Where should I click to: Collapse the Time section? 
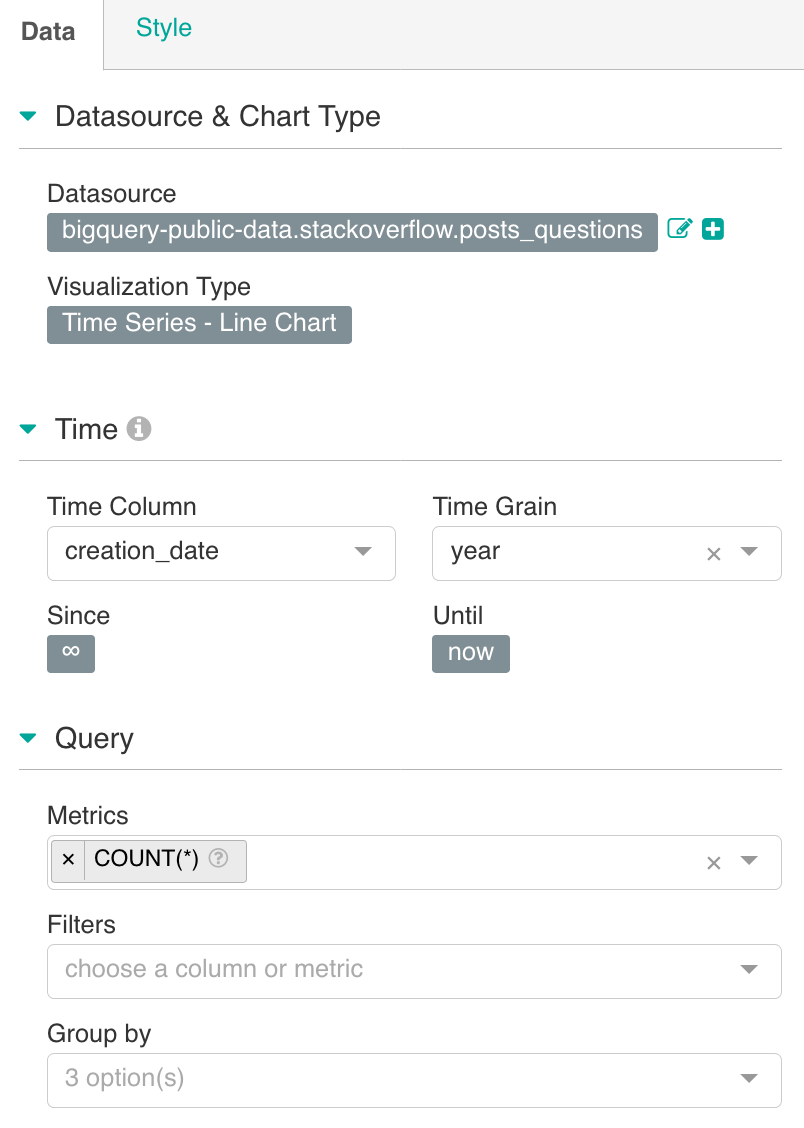[x=29, y=429]
